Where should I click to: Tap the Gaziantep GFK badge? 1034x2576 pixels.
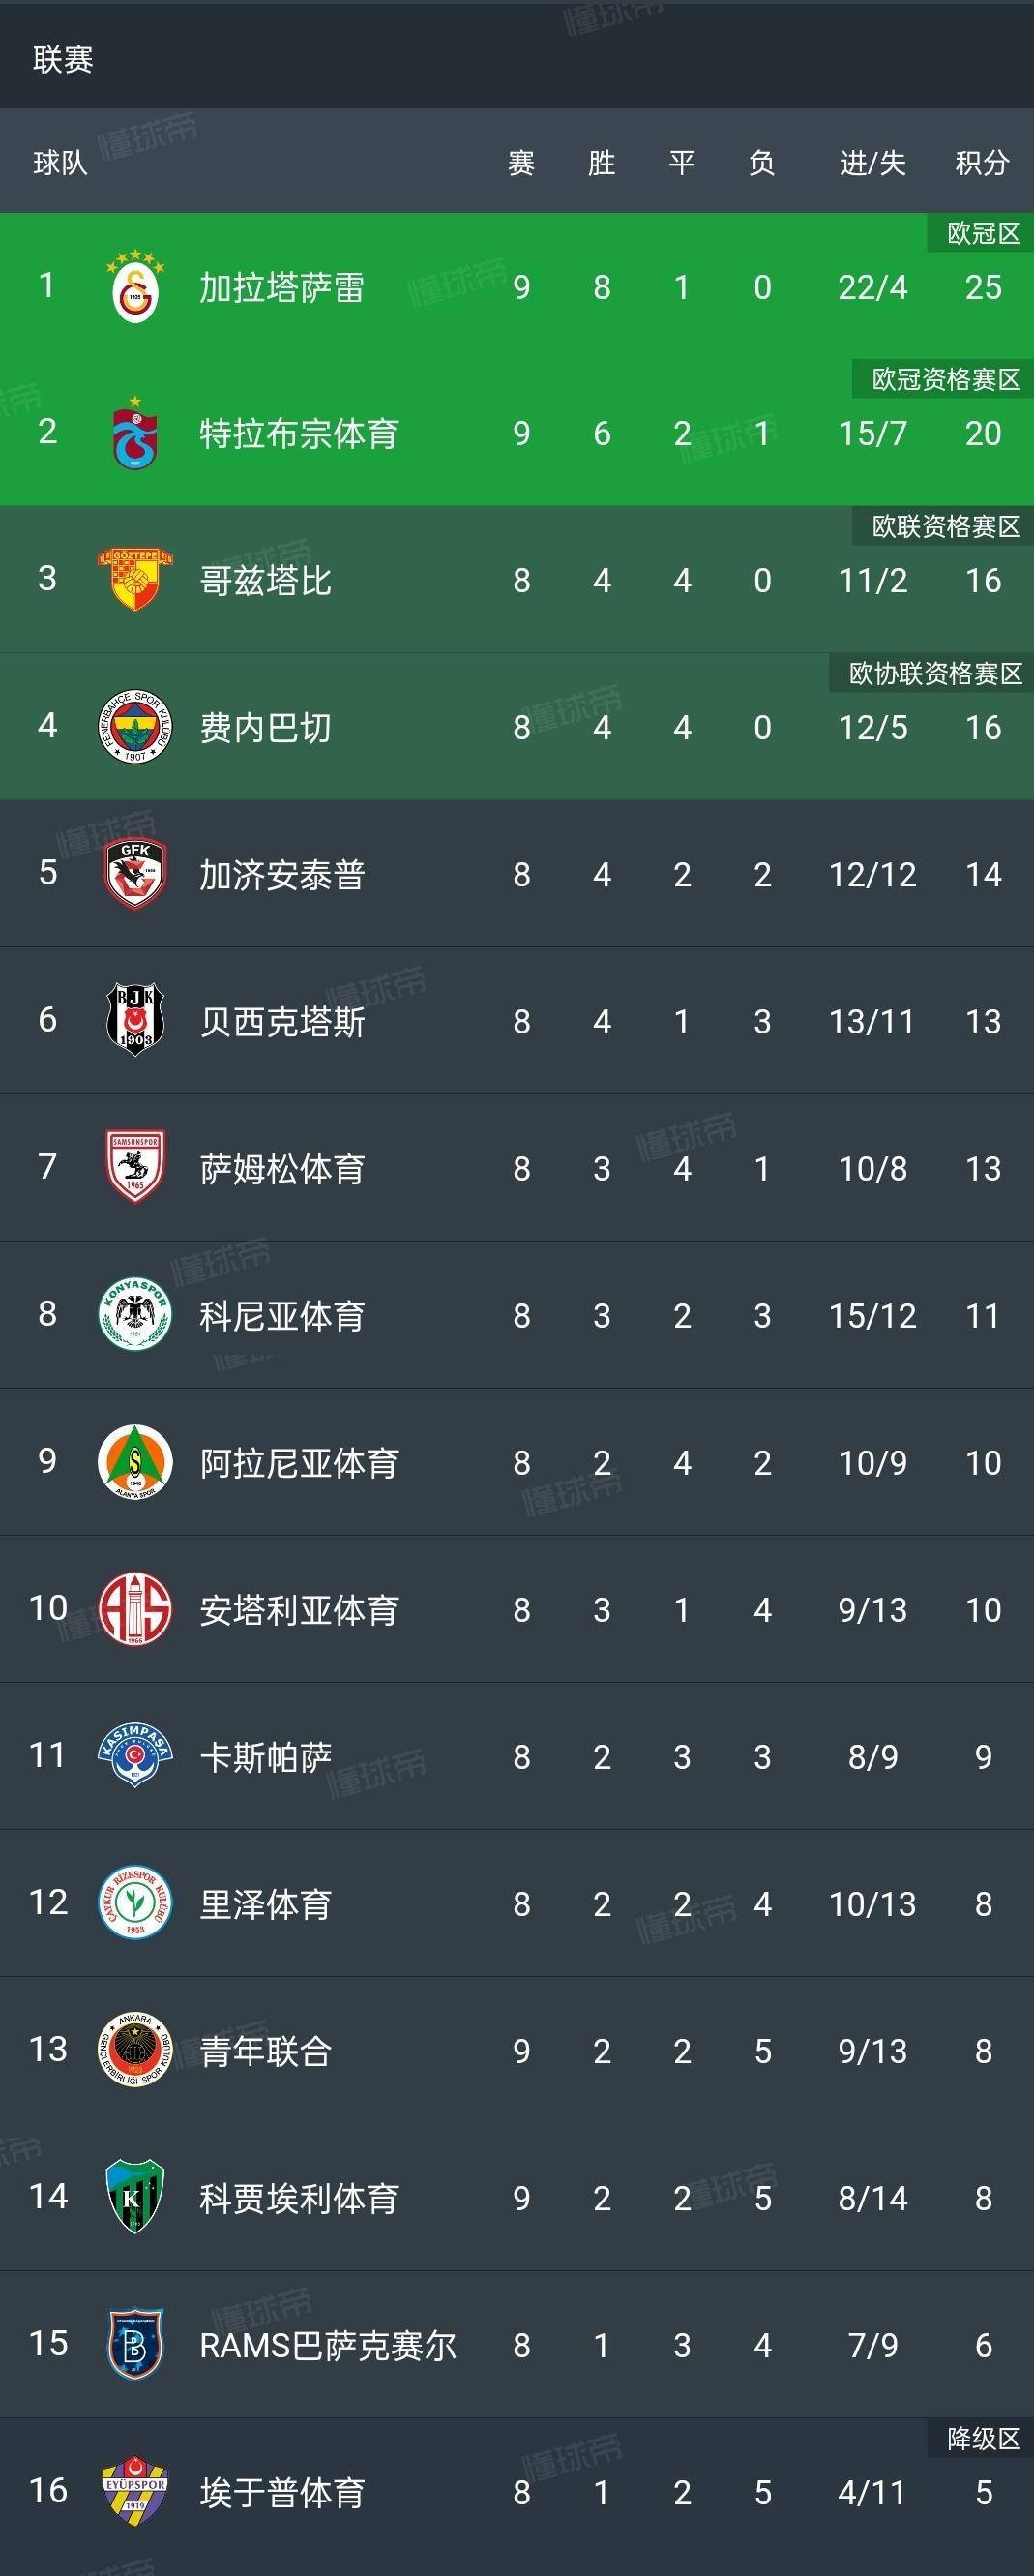pos(135,874)
